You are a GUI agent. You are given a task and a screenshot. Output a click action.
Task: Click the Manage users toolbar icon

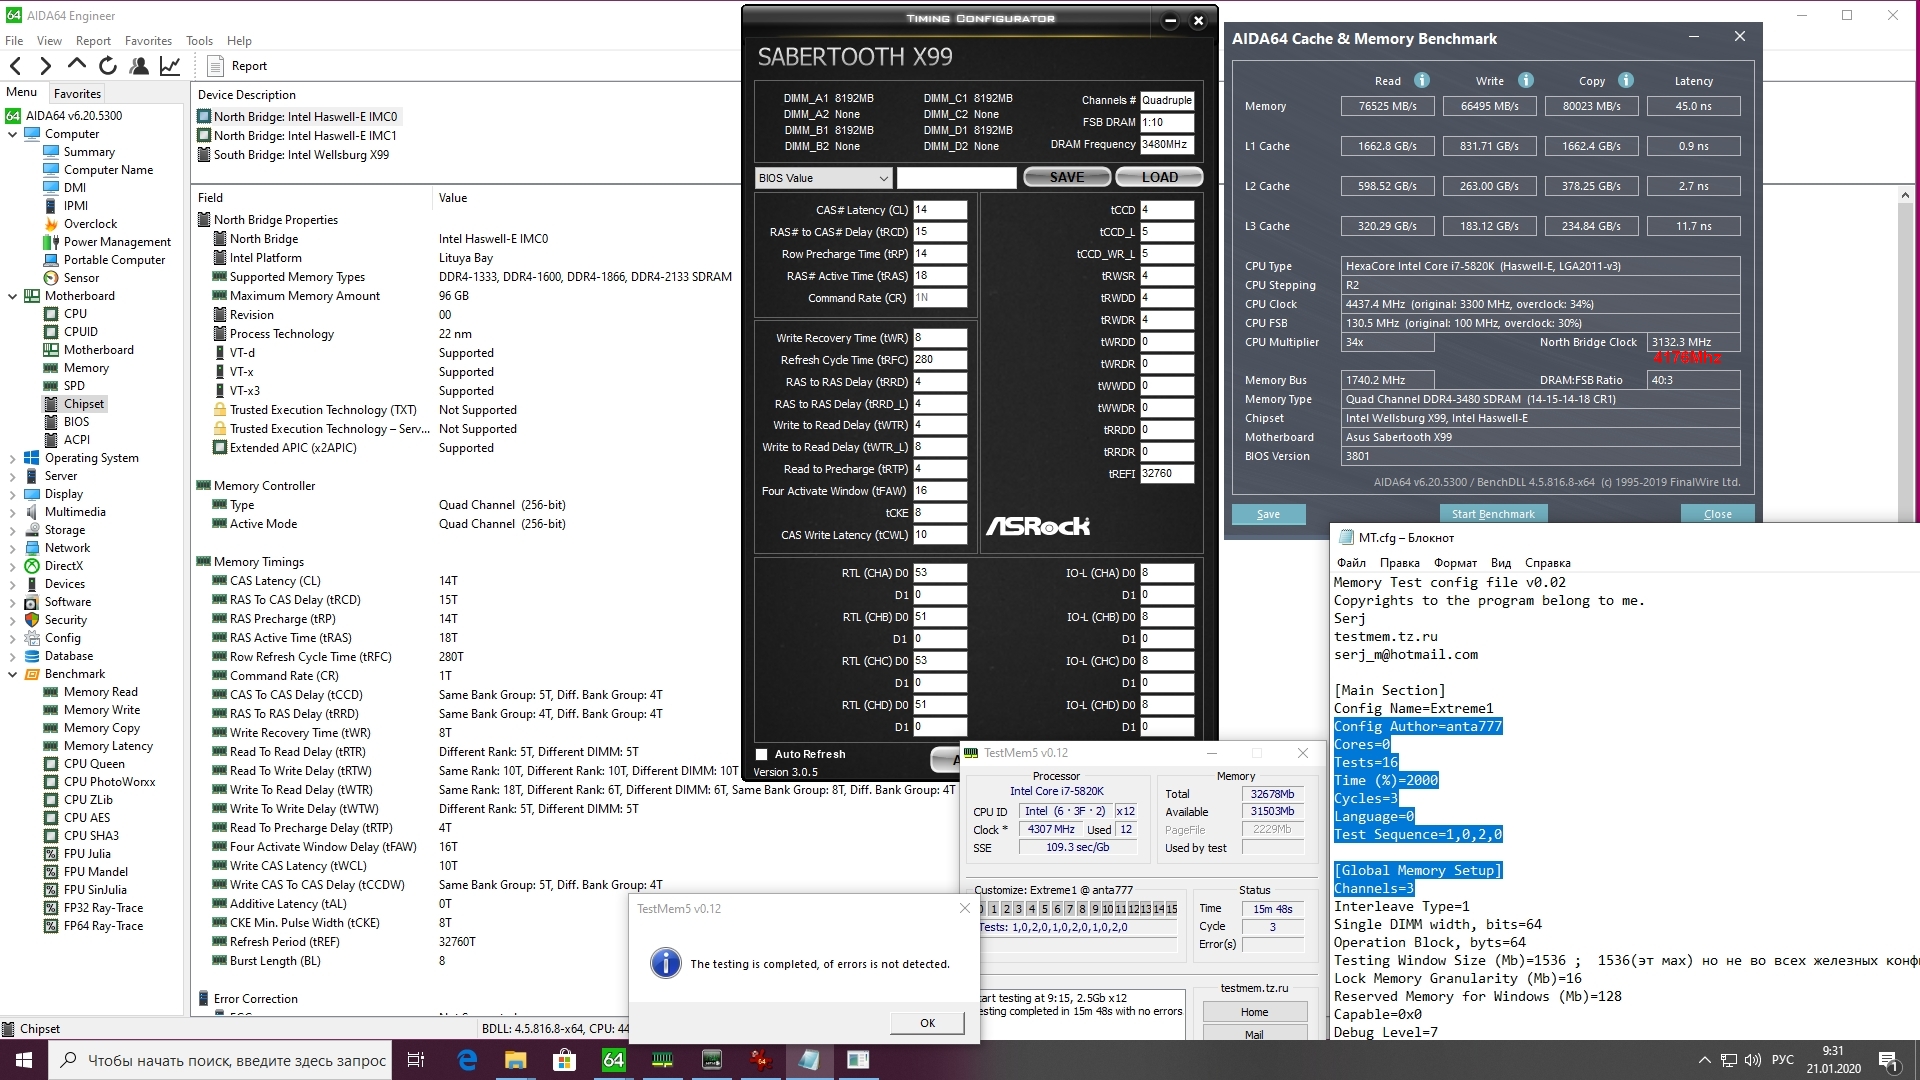click(x=139, y=66)
